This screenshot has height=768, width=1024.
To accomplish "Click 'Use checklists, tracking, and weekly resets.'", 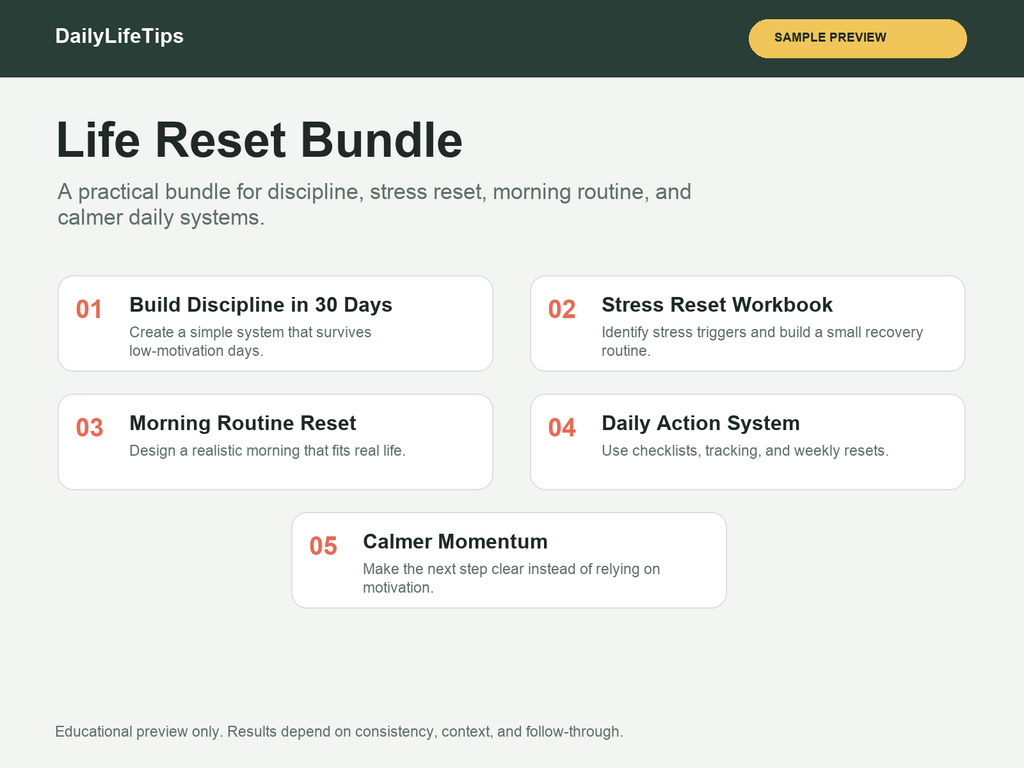I will [x=744, y=451].
